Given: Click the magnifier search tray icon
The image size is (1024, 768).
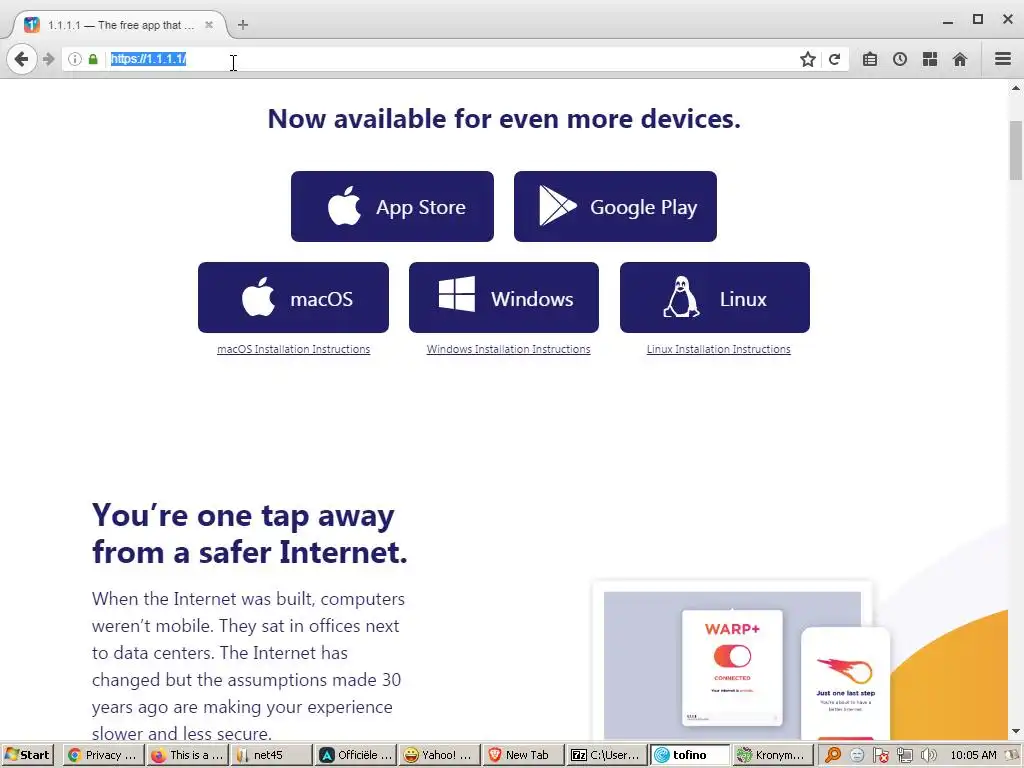Looking at the screenshot, I should (833, 755).
